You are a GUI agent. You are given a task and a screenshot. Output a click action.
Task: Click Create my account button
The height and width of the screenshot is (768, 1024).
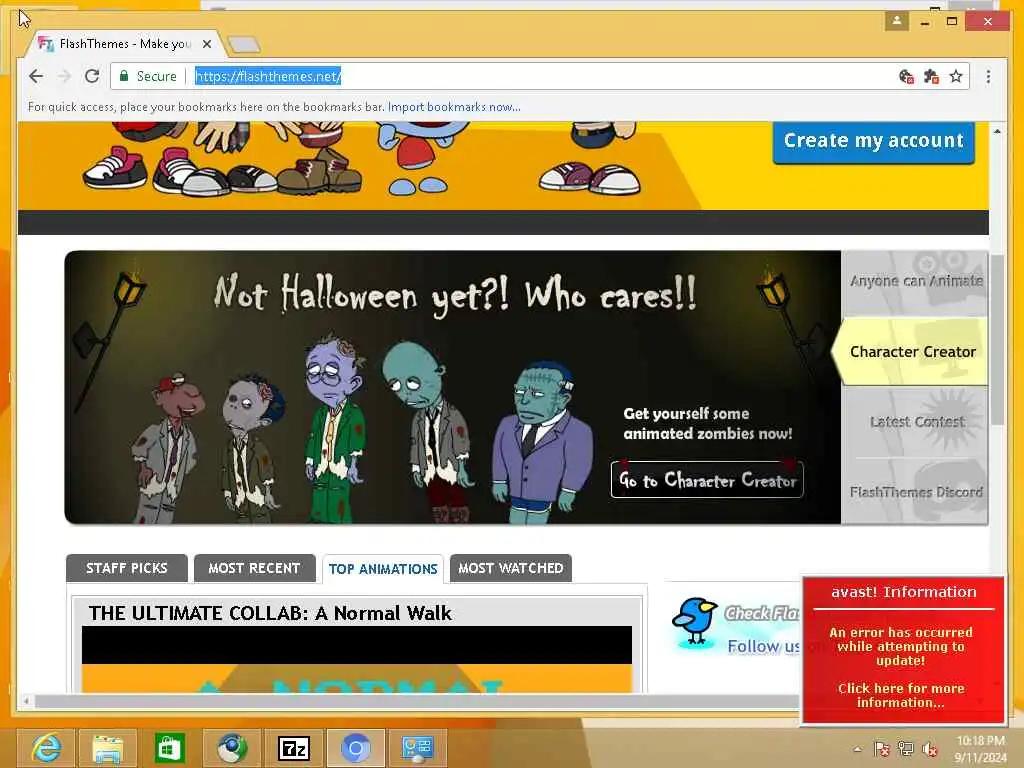pos(873,141)
